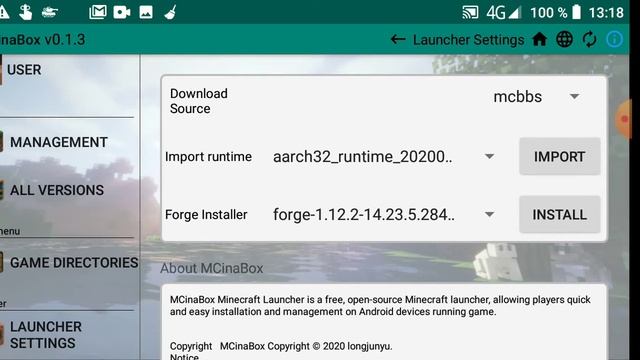Screen dimensions: 640x360
Task: Click the Launcher Settings title text
Action: tap(469, 40)
